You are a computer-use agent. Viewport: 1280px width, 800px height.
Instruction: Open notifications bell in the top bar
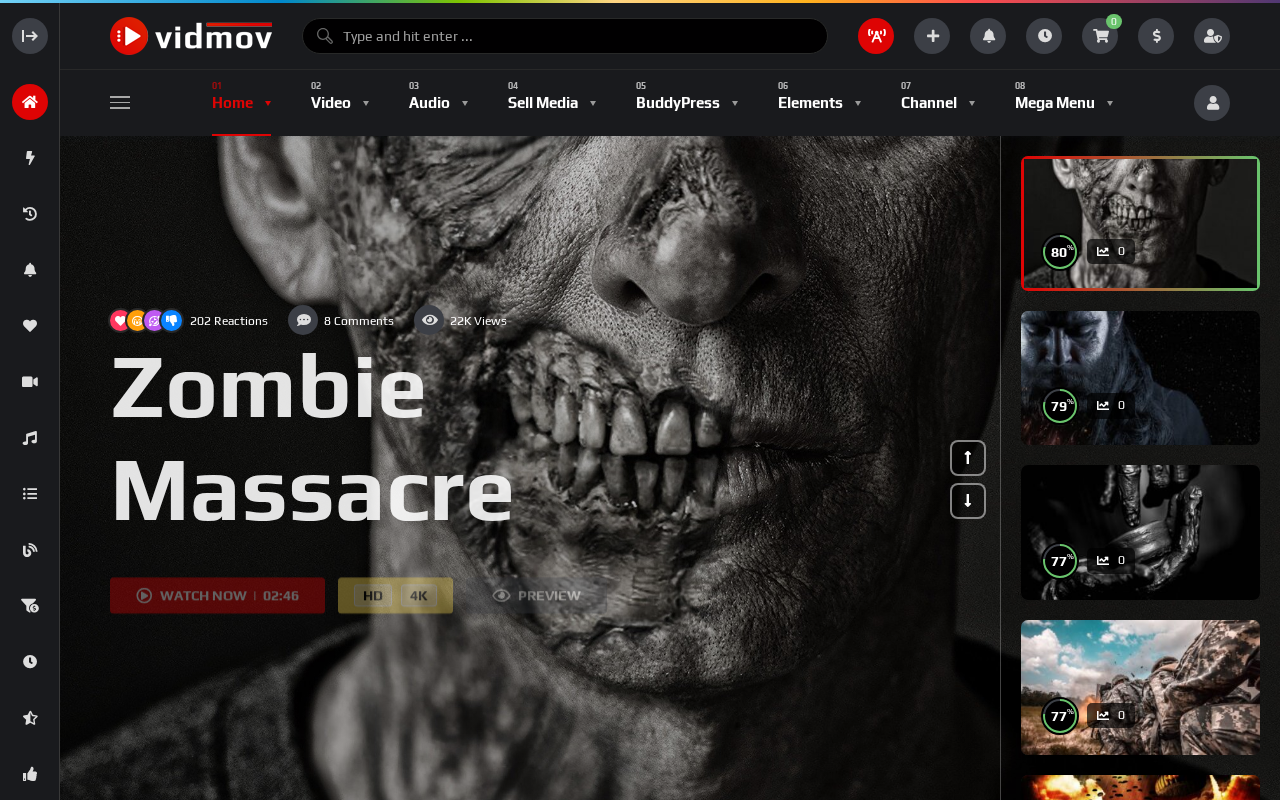click(x=988, y=36)
